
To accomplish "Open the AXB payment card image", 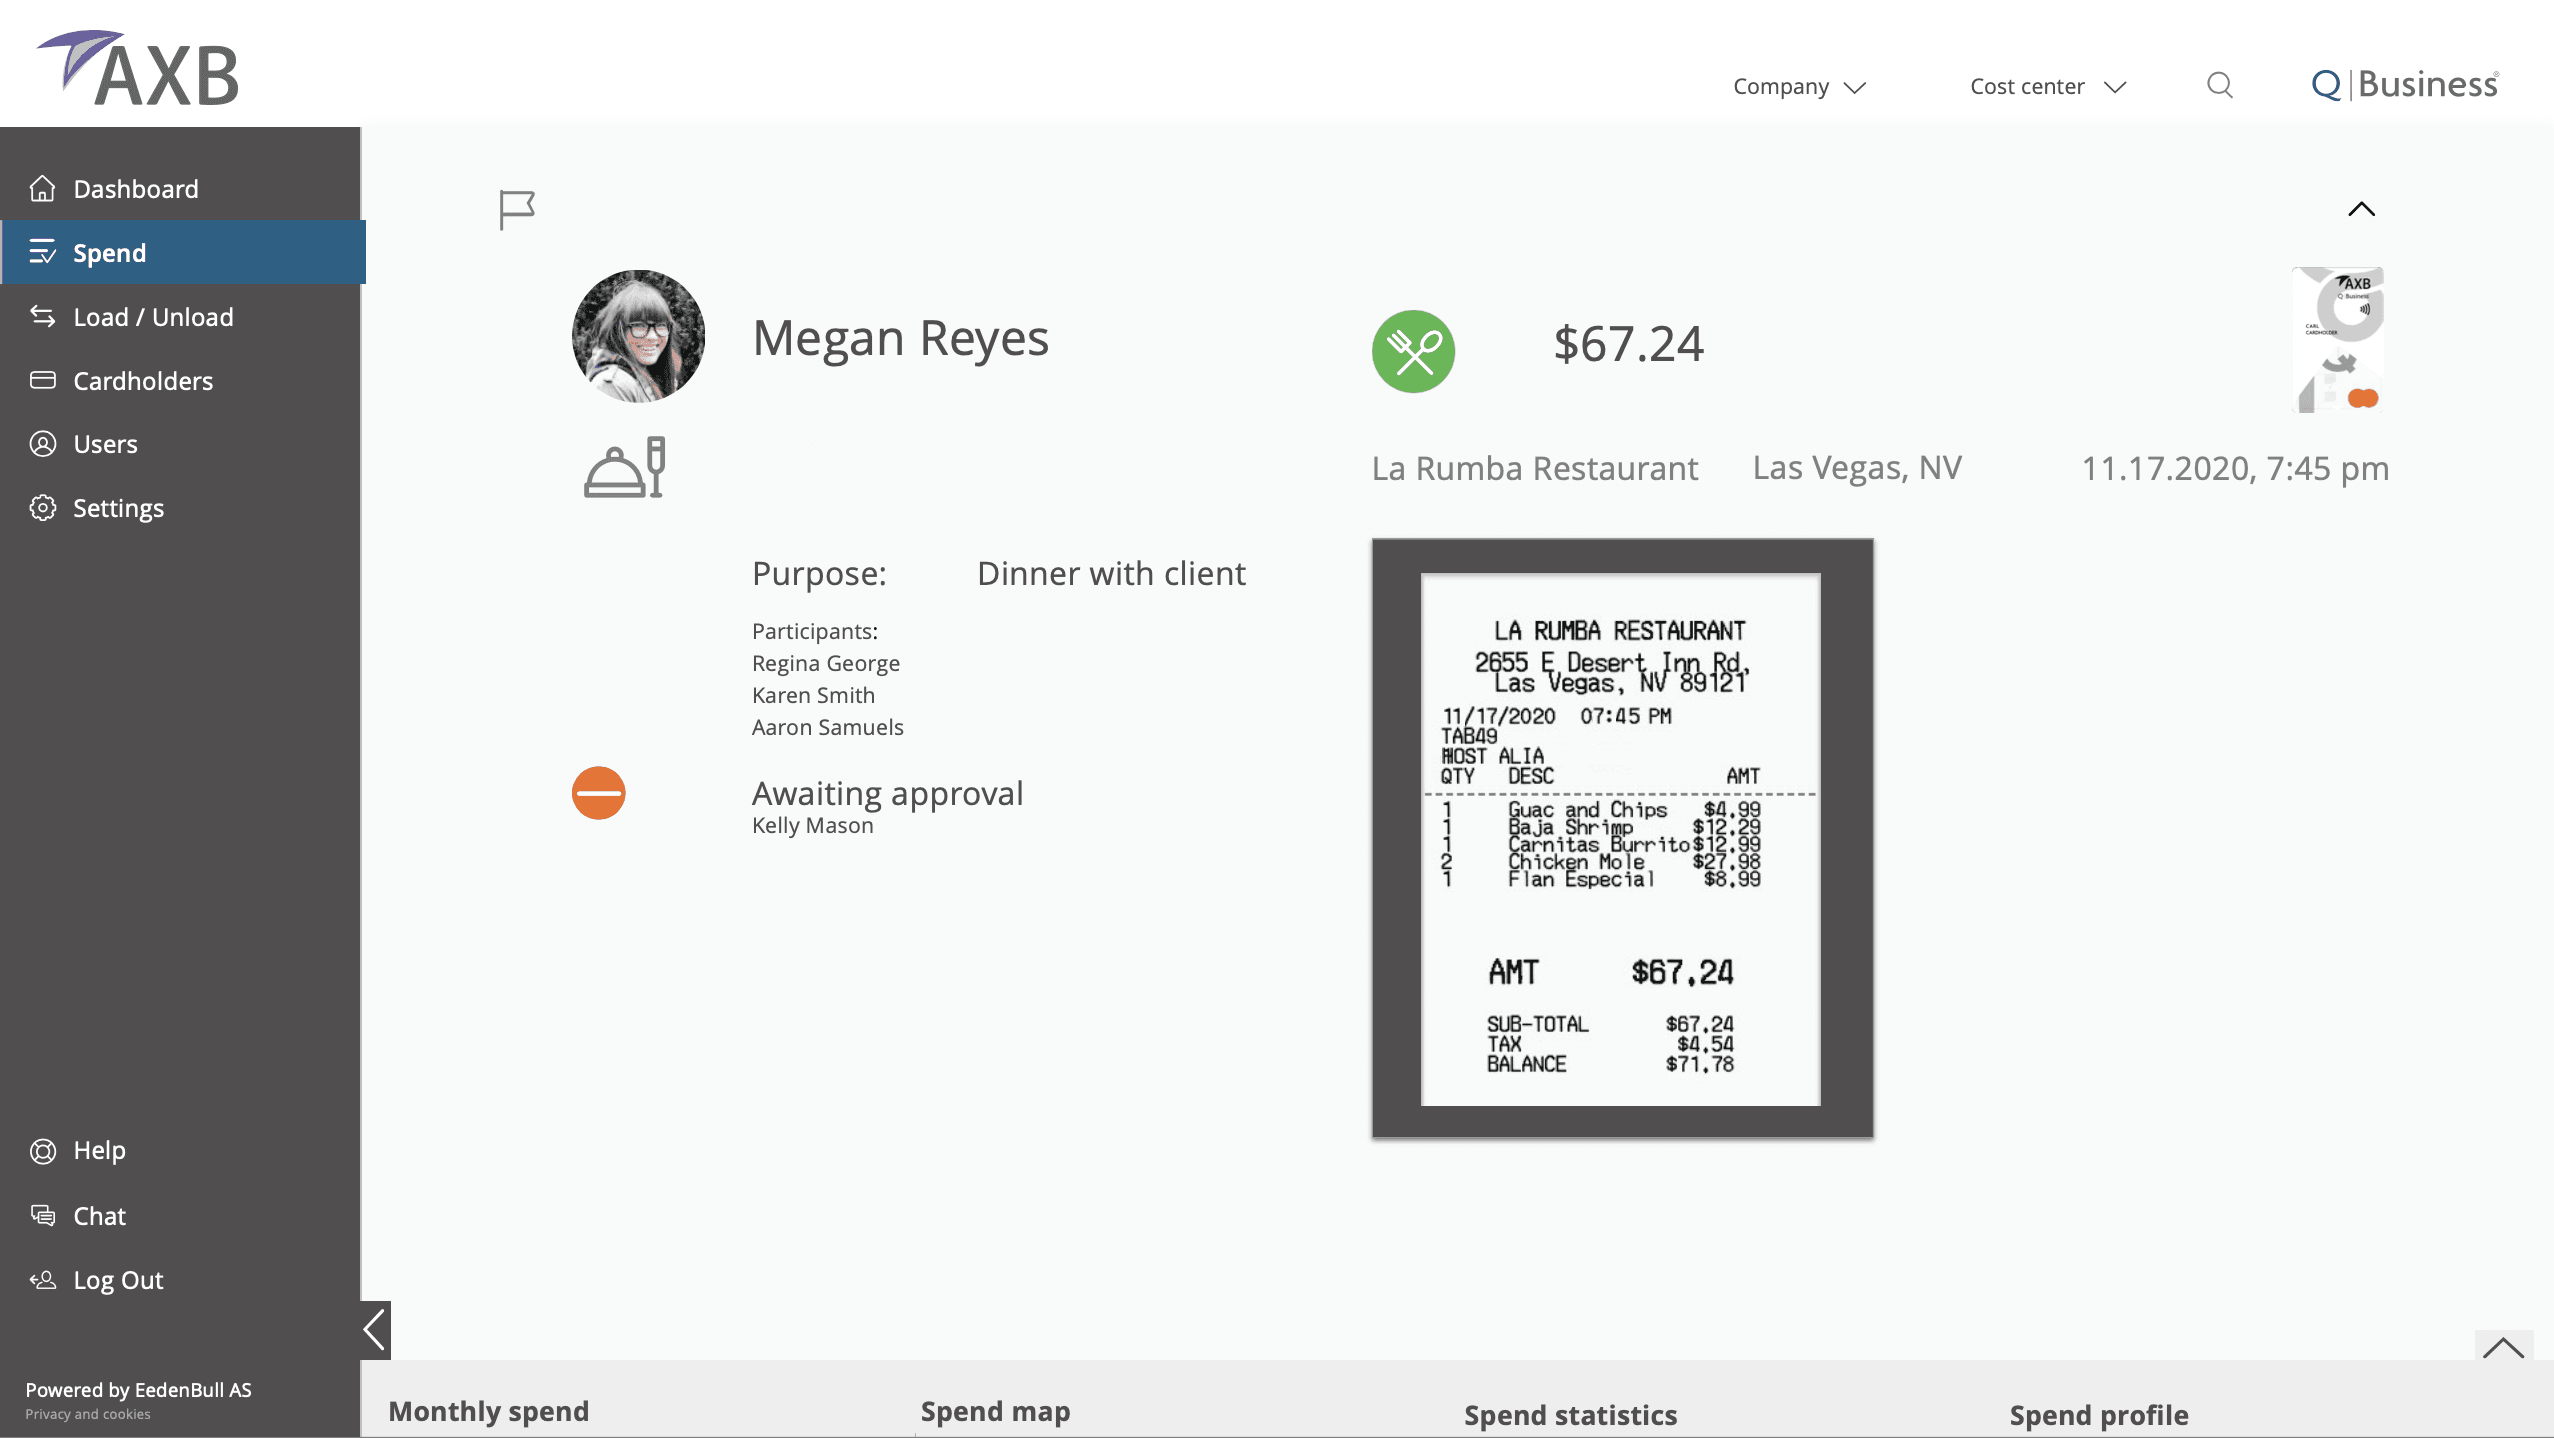I will point(2338,339).
